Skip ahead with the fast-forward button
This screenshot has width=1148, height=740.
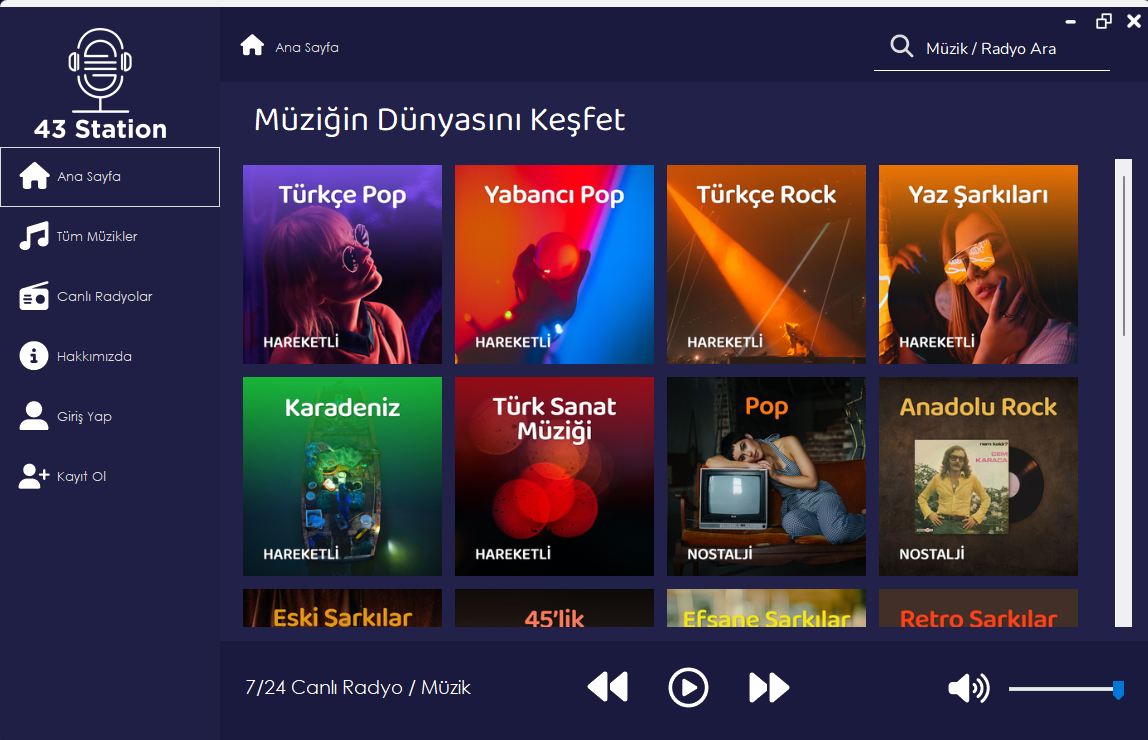click(x=769, y=687)
